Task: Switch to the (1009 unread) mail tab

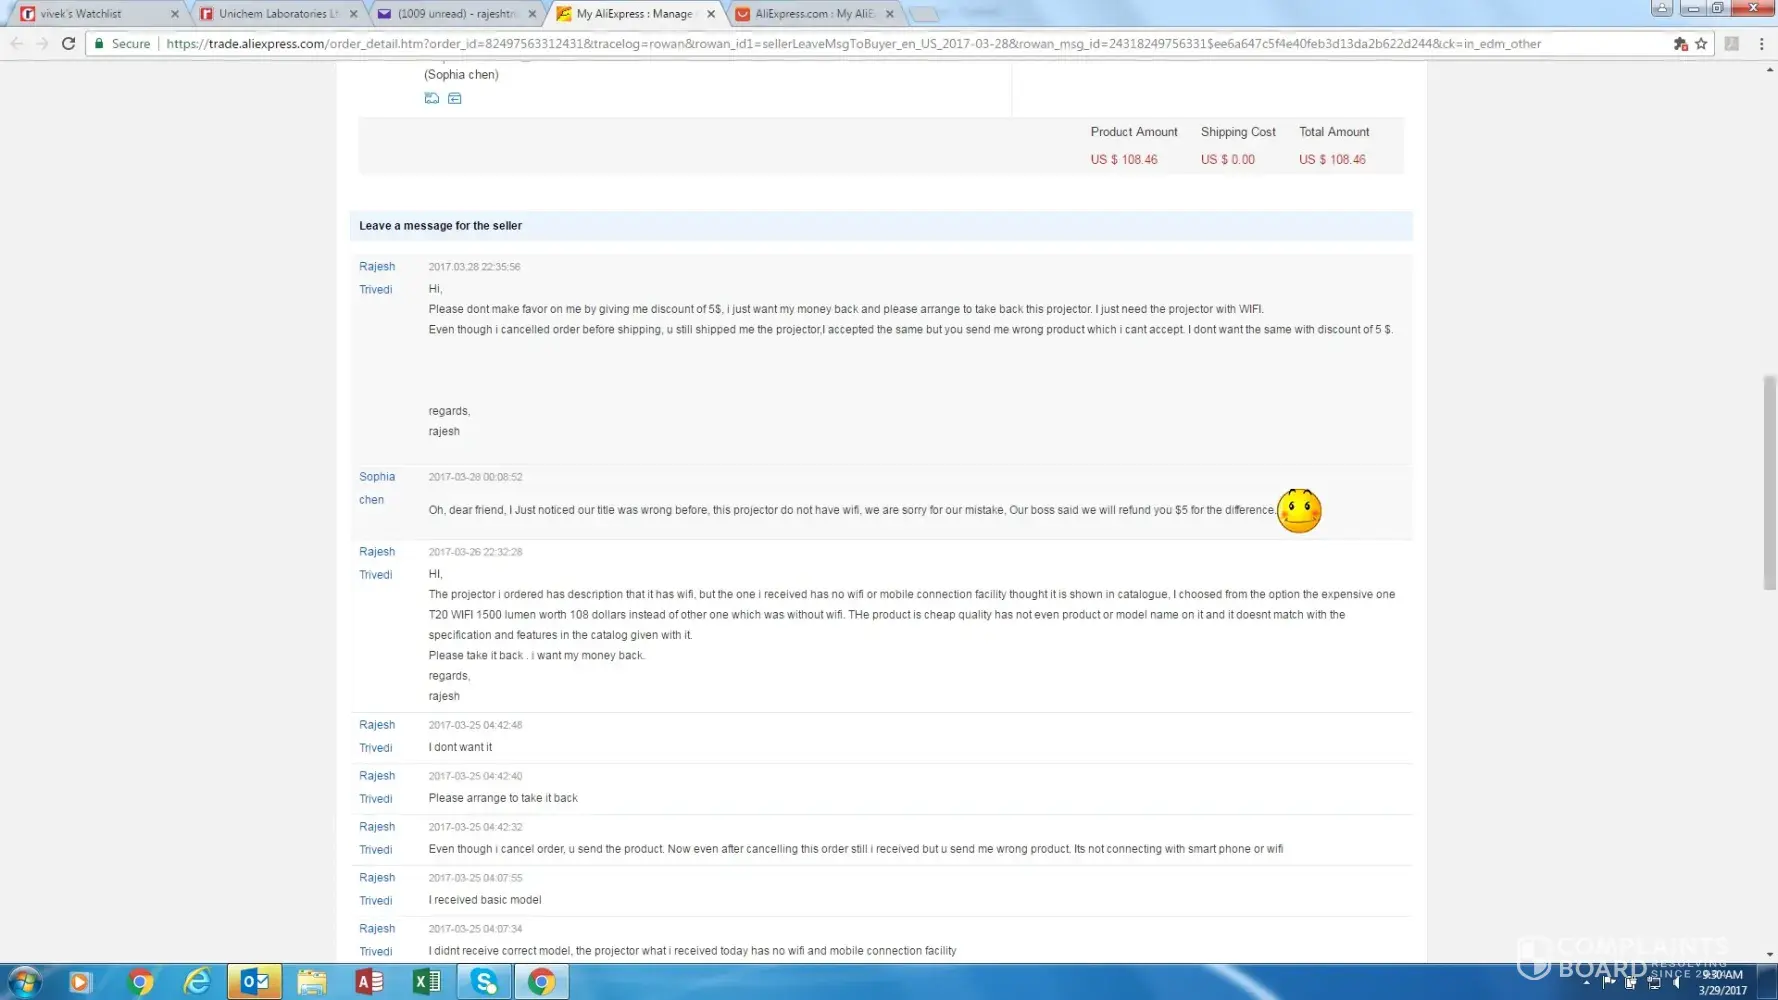Action: pos(455,14)
